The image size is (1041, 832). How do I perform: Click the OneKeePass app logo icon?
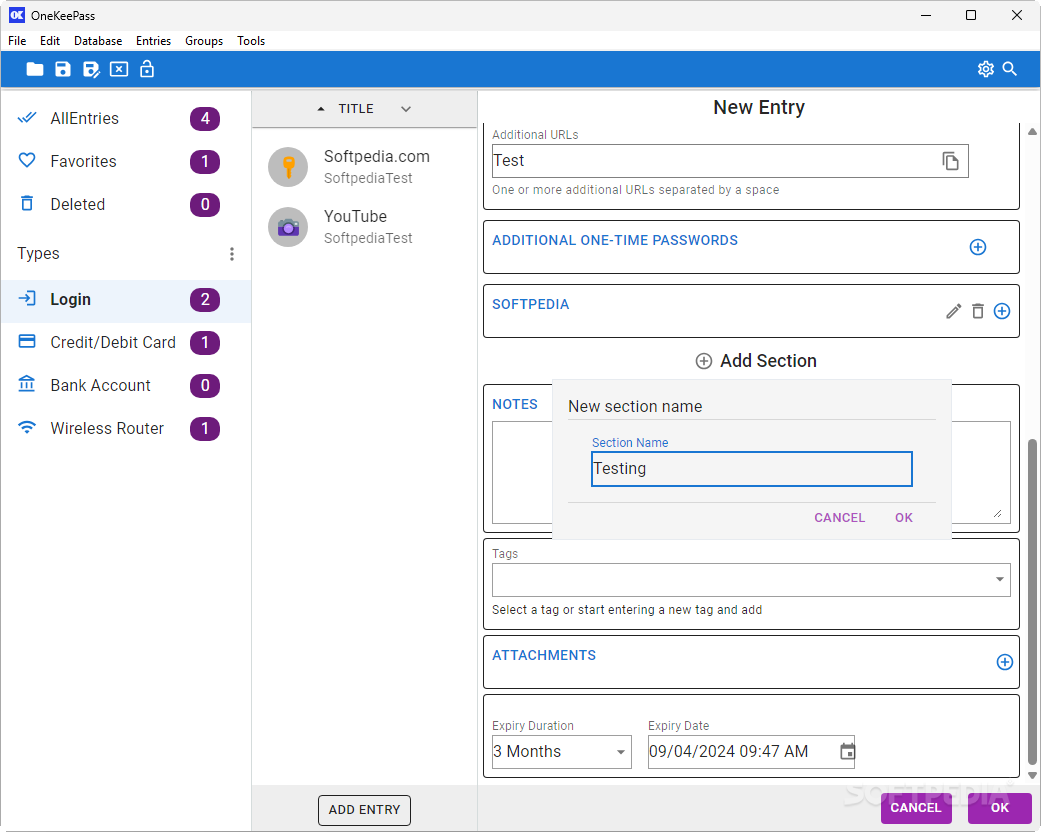pos(17,15)
